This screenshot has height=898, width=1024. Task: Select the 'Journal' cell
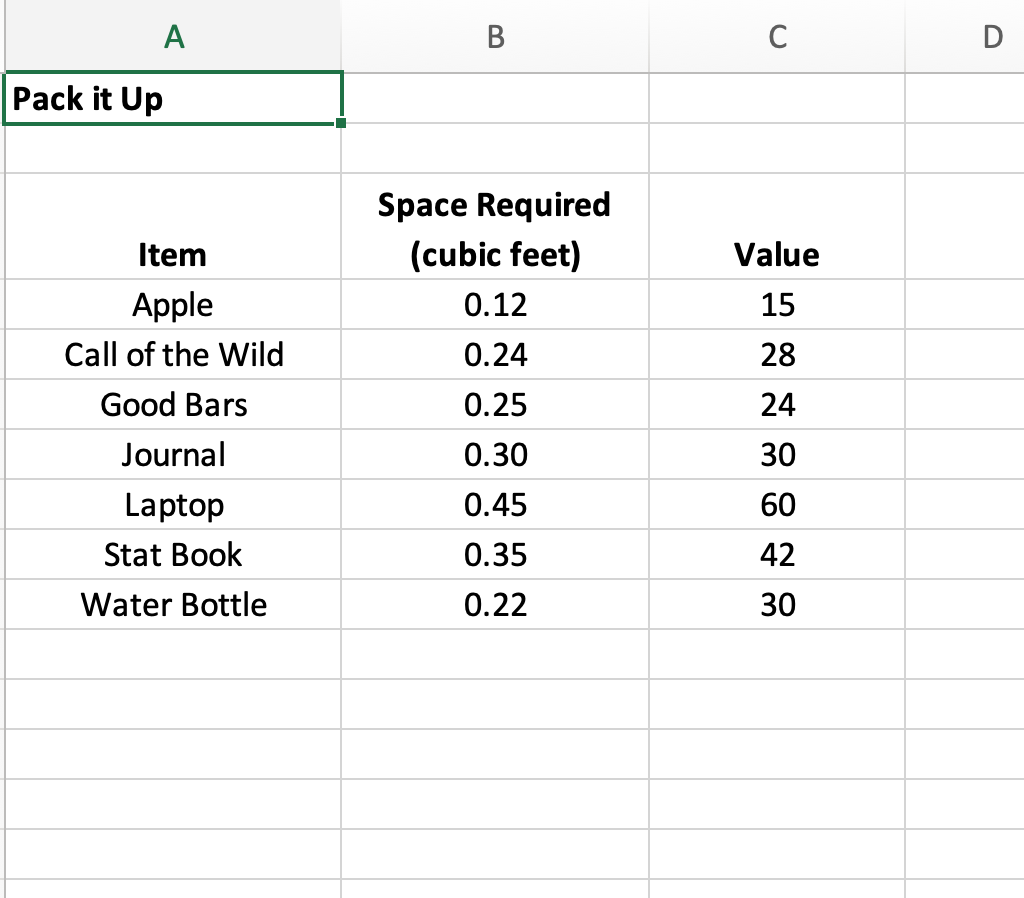click(x=173, y=455)
